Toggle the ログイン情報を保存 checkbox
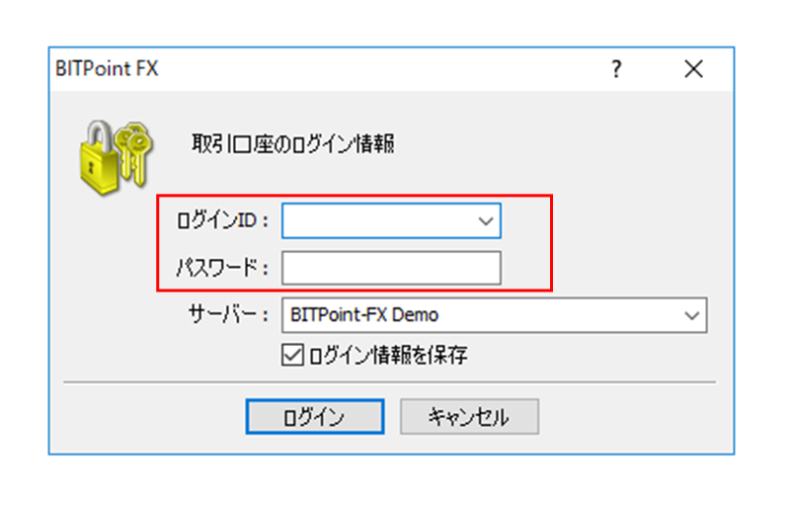The height and width of the screenshot is (505, 790). [x=292, y=355]
